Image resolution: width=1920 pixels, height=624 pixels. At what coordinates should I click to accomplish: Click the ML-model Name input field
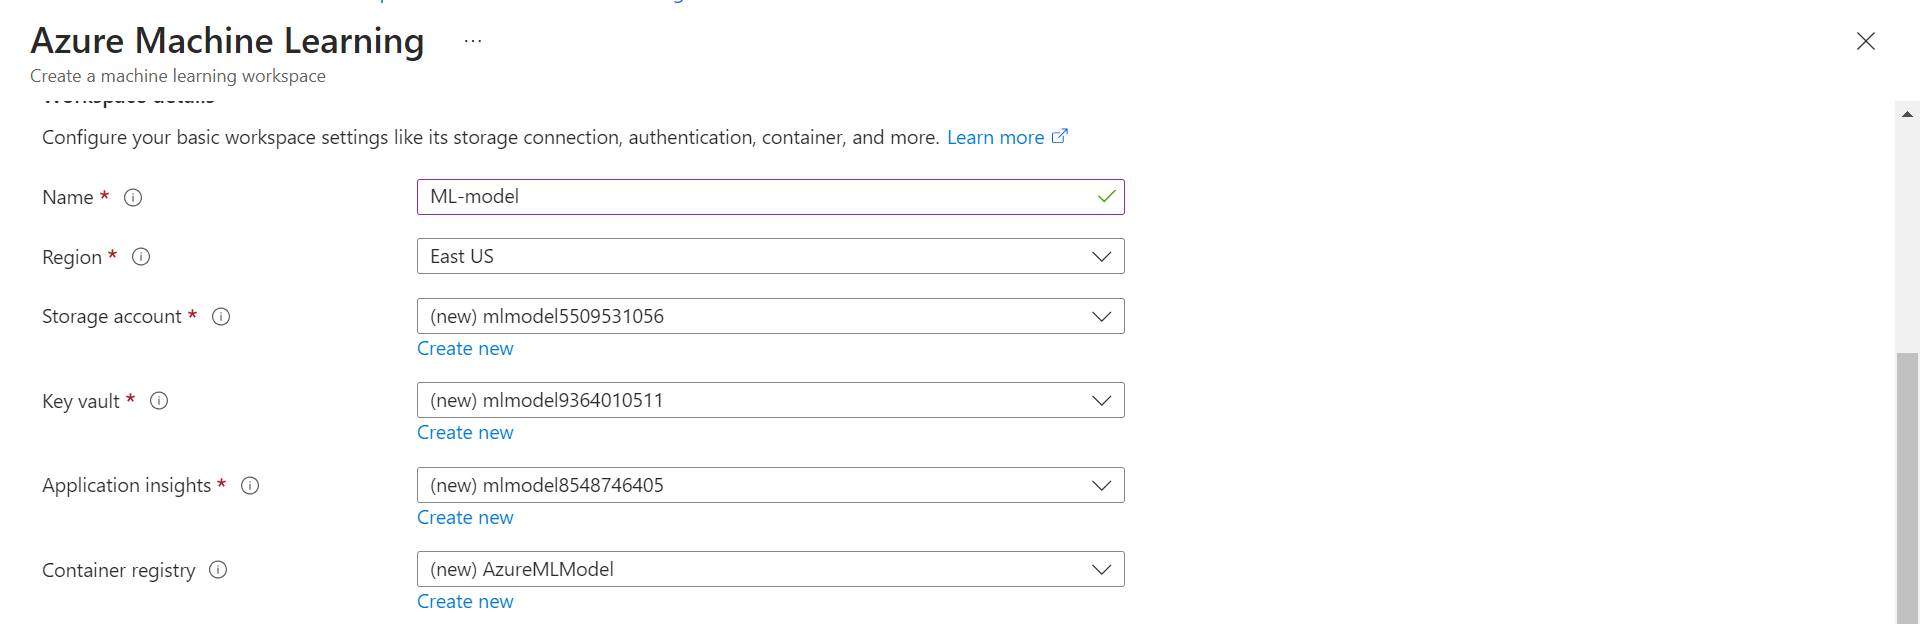770,197
